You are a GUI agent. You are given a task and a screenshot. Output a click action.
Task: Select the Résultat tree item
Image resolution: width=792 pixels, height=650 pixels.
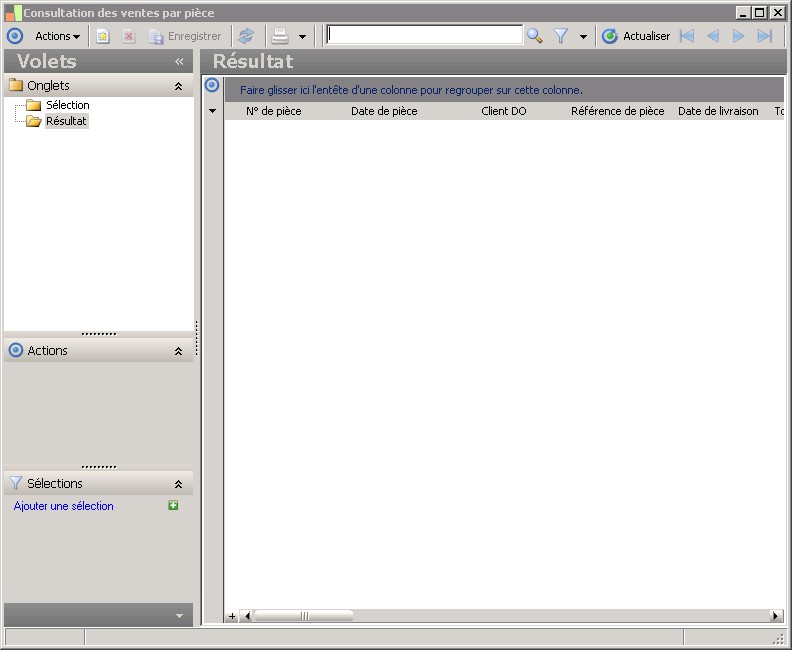pos(66,121)
